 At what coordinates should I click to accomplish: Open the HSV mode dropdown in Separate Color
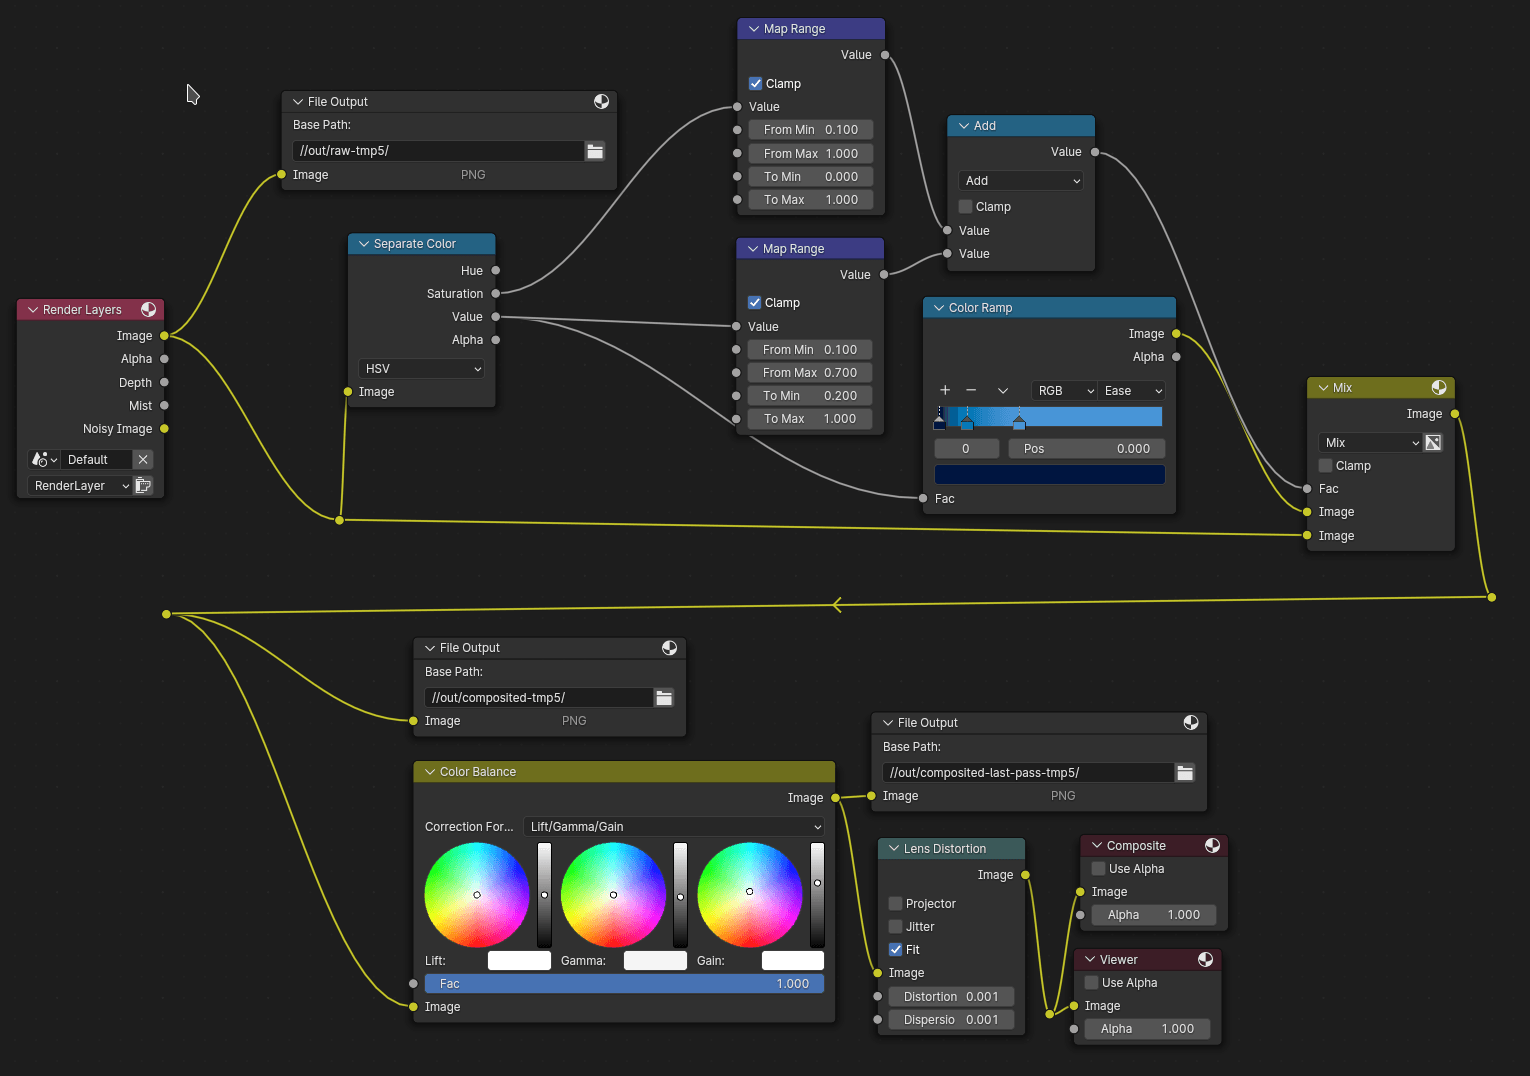[x=420, y=368]
